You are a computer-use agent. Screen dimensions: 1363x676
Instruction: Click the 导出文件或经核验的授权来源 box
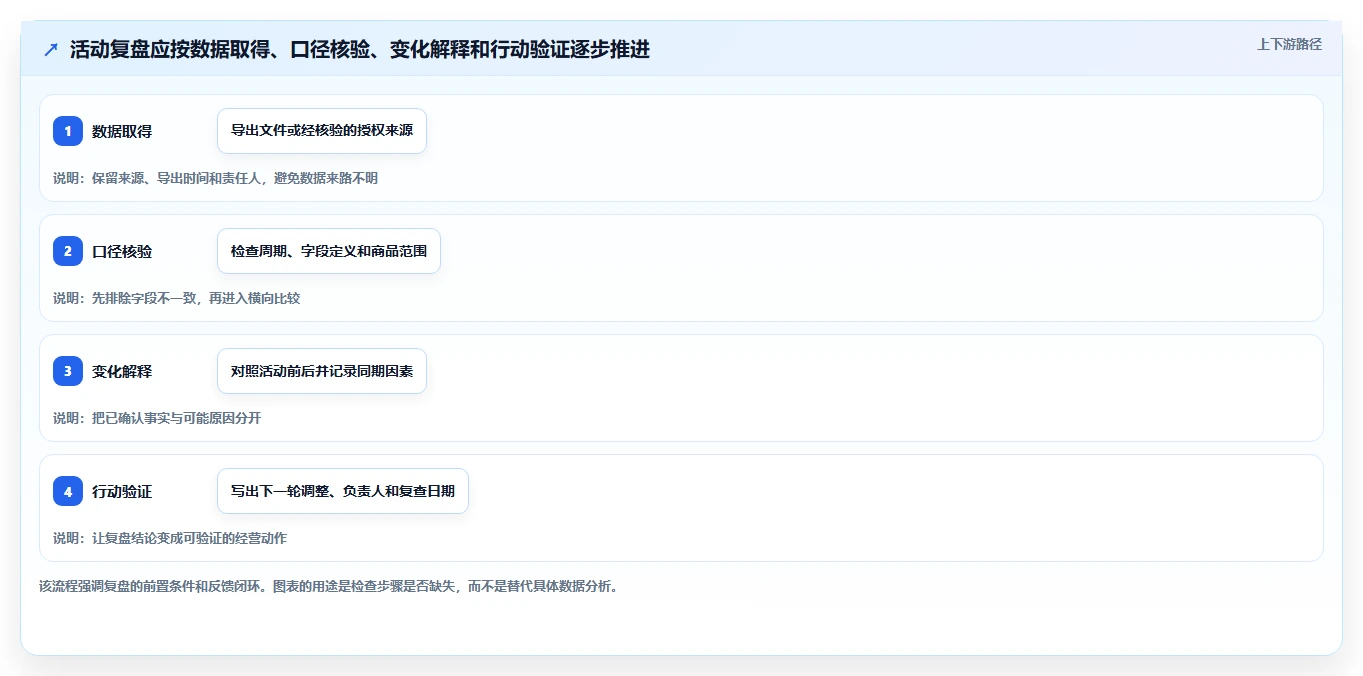click(322, 131)
